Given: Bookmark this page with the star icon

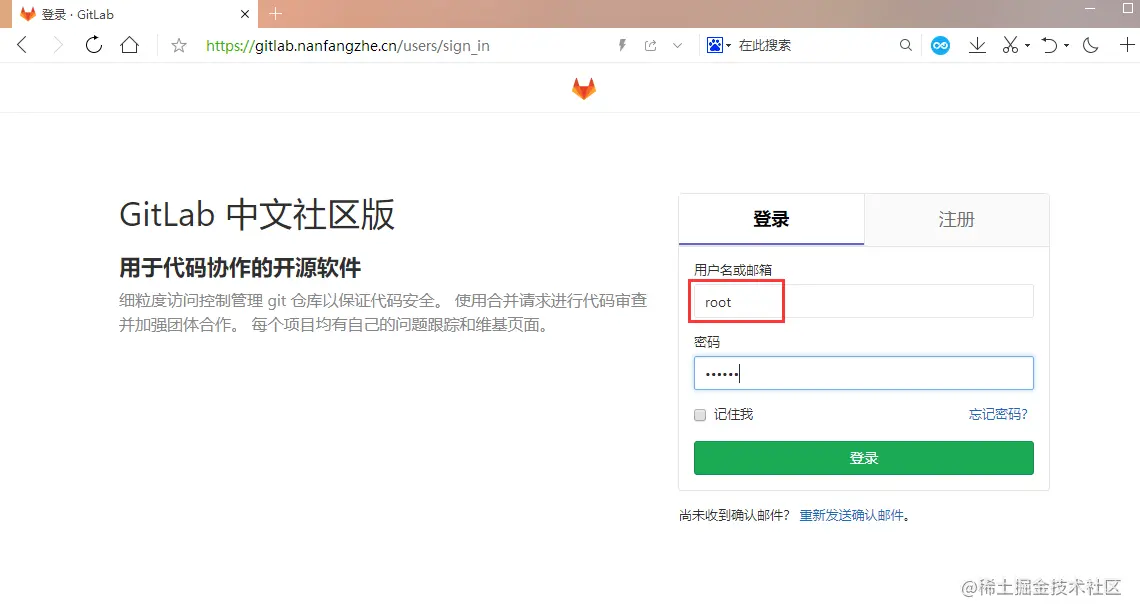Looking at the screenshot, I should point(179,46).
